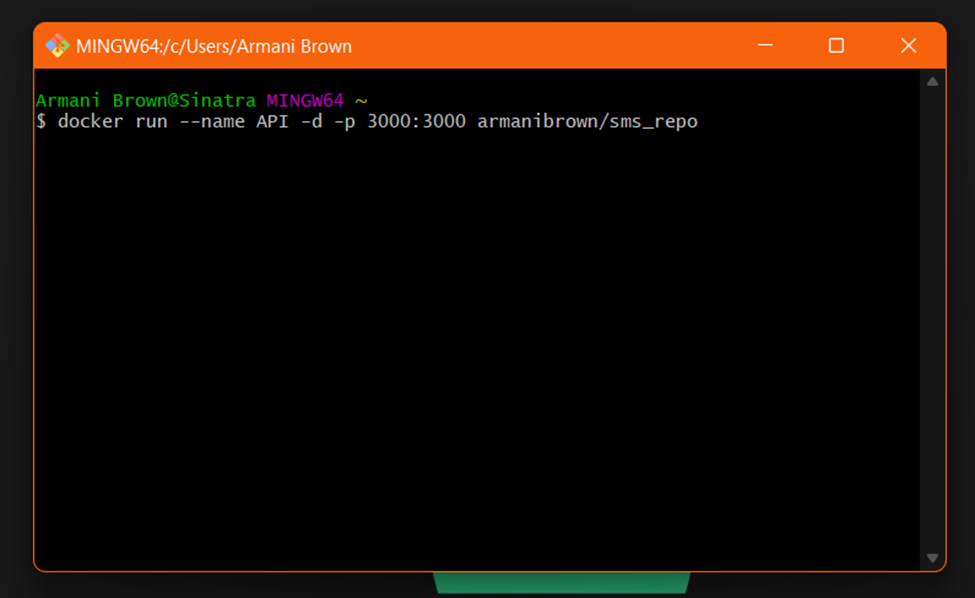Click the green username Armani Brown@Sinatra

(x=146, y=100)
